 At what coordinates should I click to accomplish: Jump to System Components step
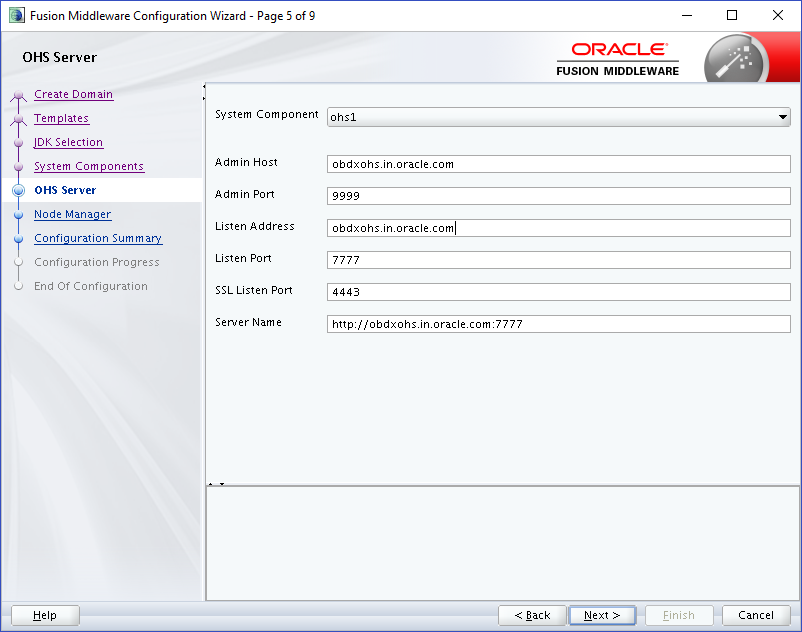[88, 167]
